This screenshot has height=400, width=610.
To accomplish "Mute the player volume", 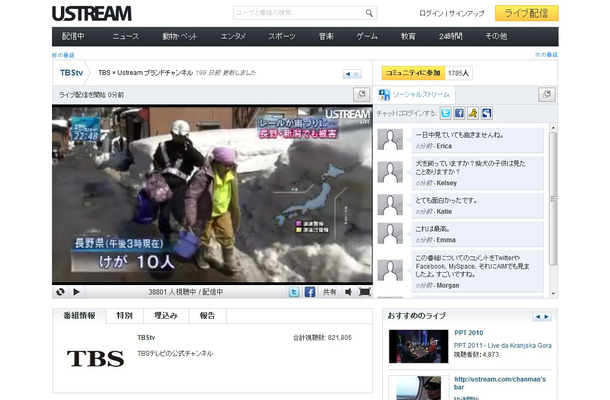I will [349, 292].
